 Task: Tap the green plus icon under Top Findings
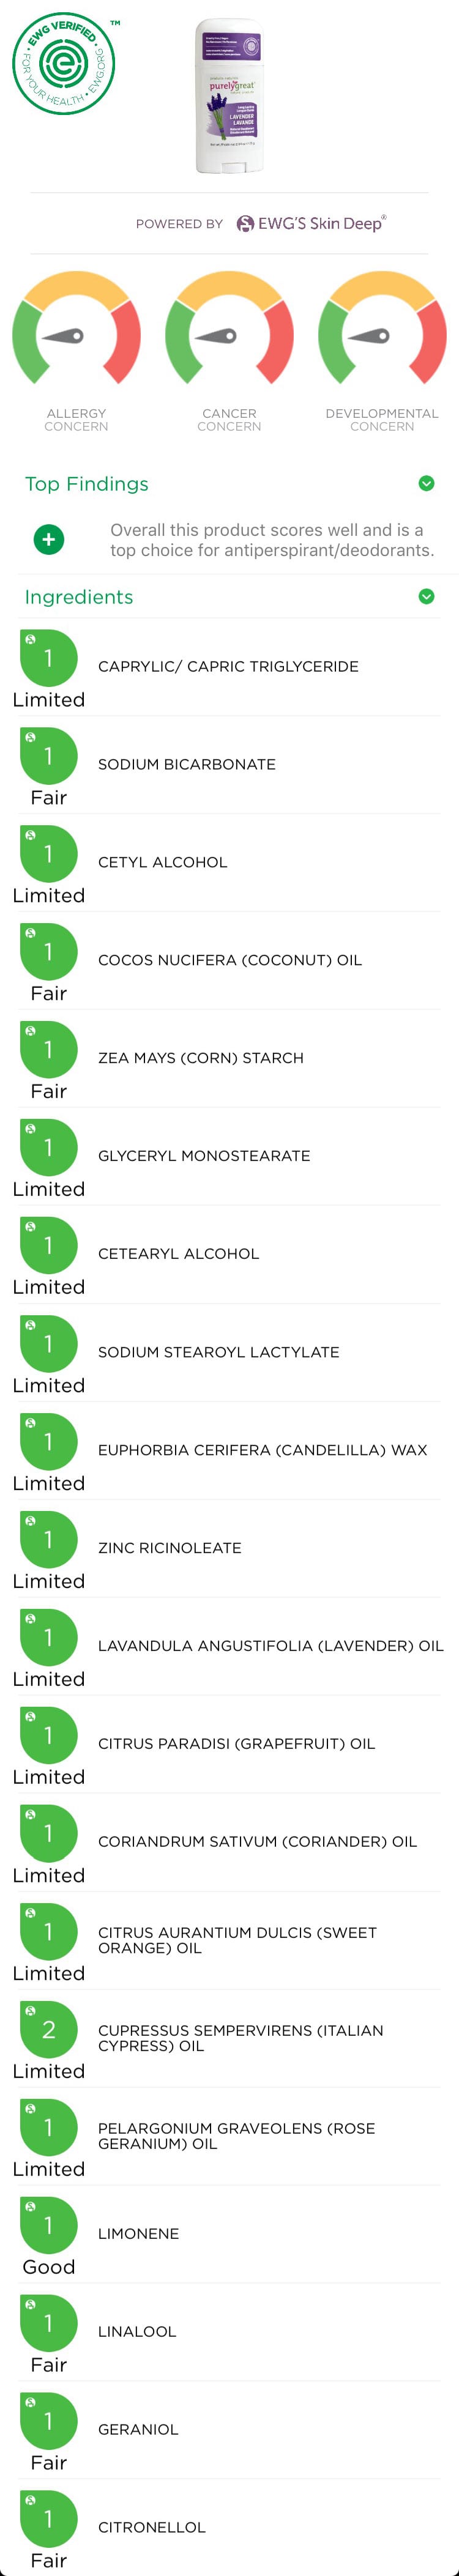click(x=49, y=540)
